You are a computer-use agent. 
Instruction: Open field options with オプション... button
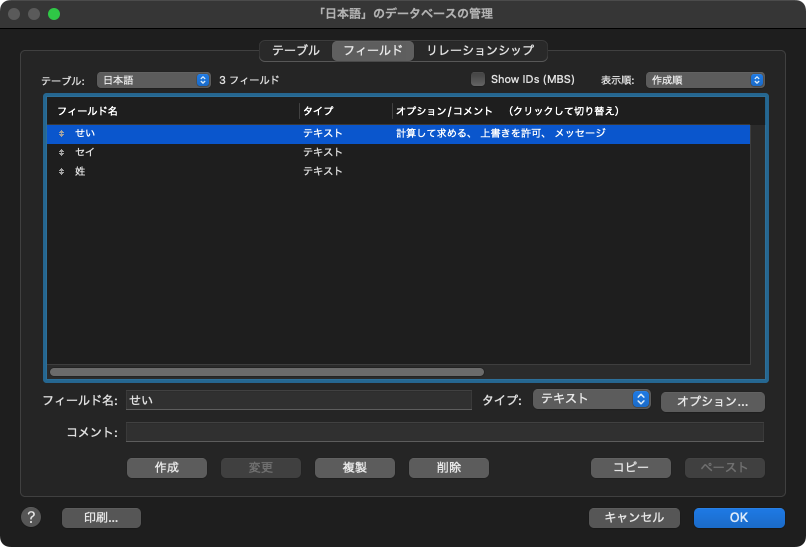coord(713,402)
